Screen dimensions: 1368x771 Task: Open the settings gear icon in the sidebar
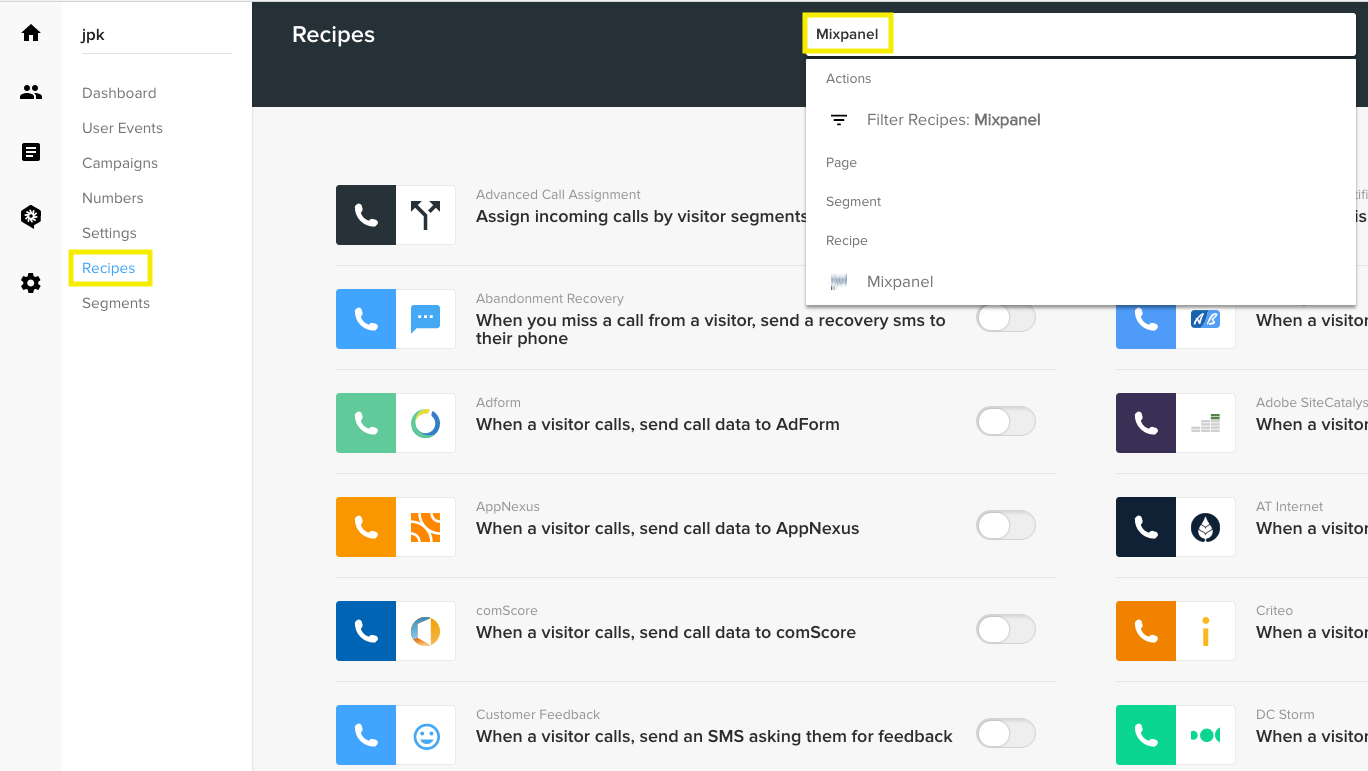[31, 283]
